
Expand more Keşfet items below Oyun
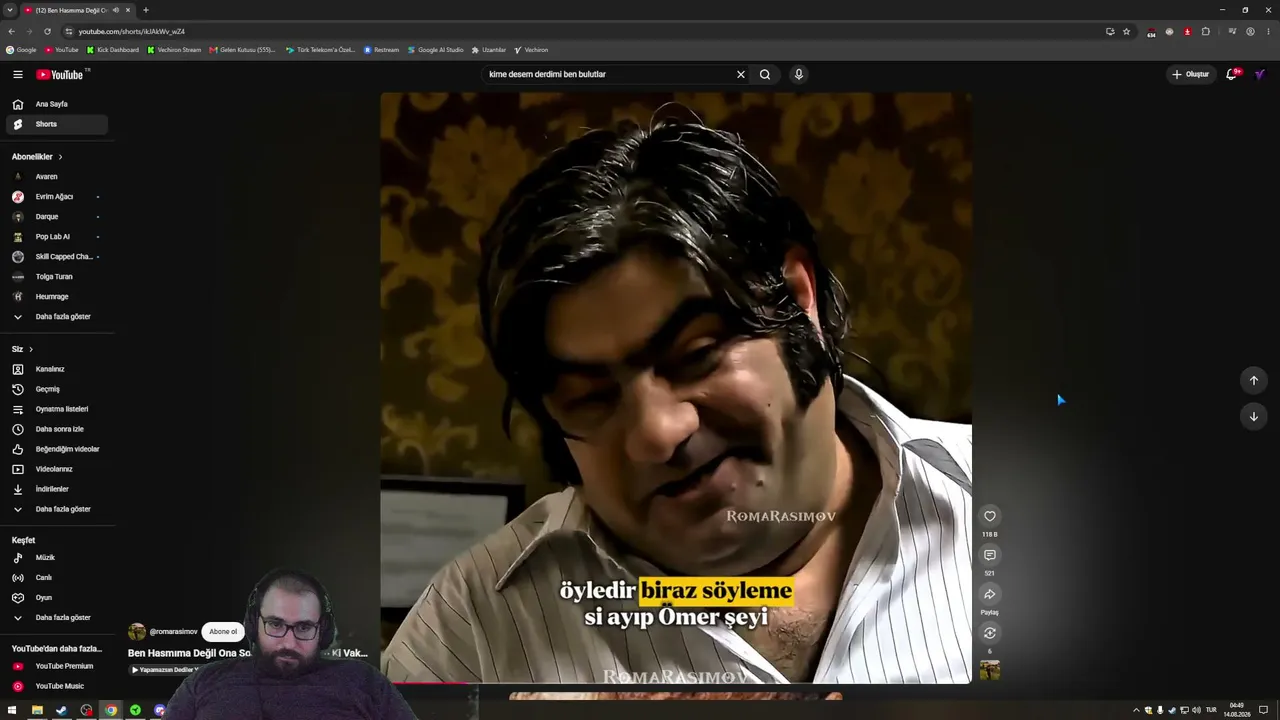(57, 618)
